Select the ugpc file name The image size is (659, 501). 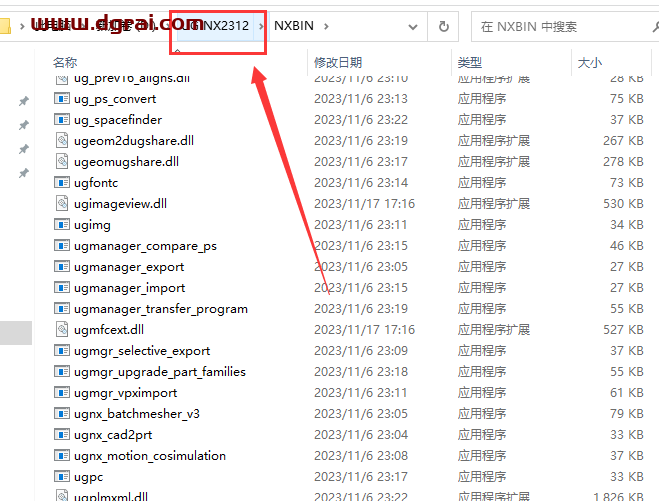coord(88,477)
